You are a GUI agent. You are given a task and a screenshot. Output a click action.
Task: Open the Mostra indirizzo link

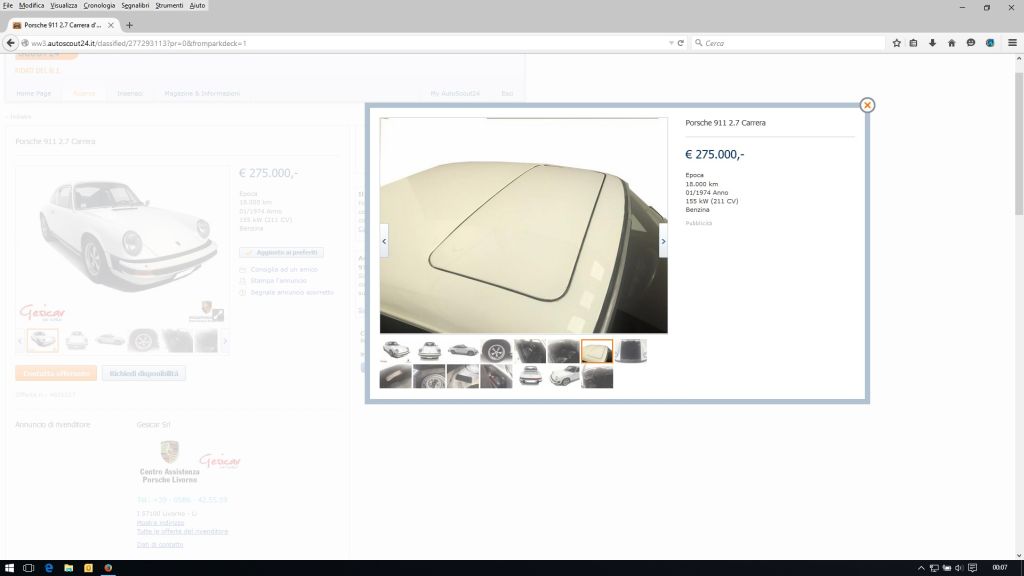(x=160, y=523)
